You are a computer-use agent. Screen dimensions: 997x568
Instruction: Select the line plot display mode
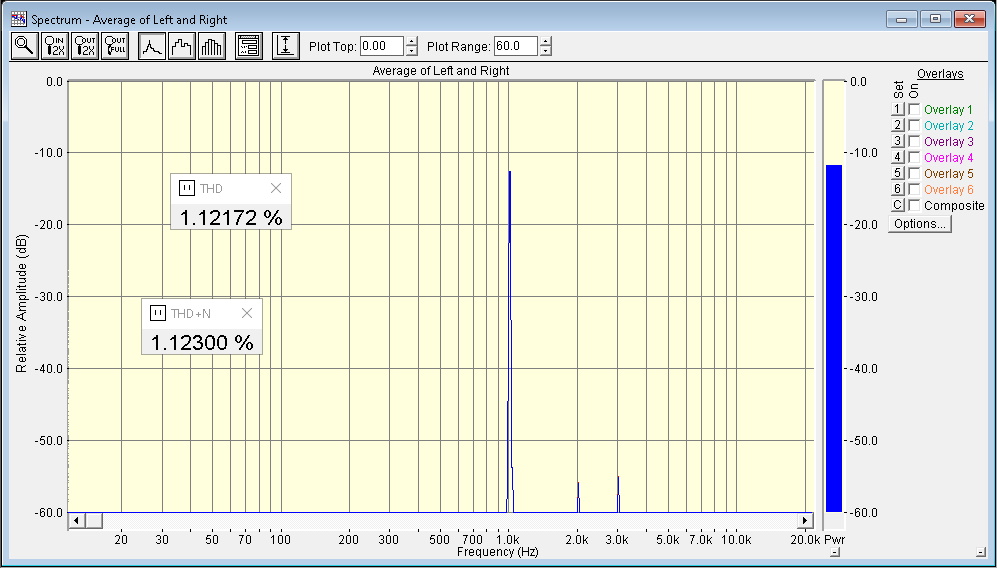(x=151, y=46)
